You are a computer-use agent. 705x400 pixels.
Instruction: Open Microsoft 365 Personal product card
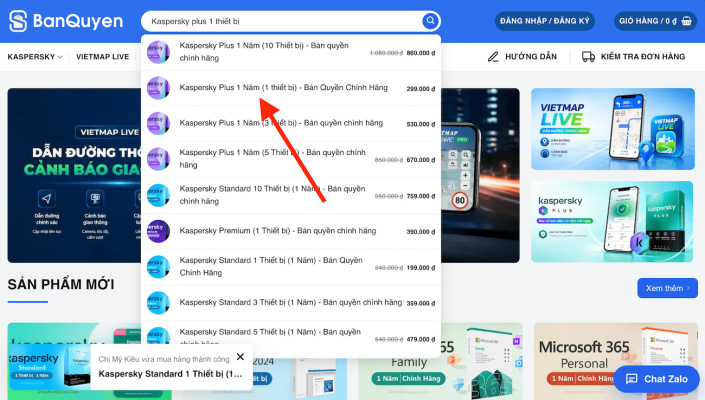click(x=616, y=361)
